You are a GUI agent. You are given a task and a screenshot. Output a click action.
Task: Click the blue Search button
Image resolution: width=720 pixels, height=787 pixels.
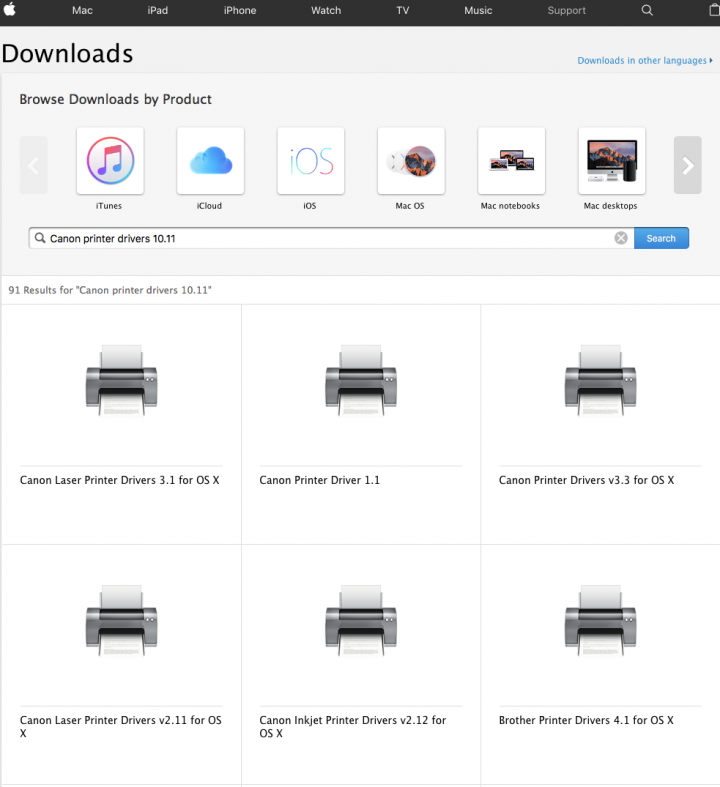(661, 238)
